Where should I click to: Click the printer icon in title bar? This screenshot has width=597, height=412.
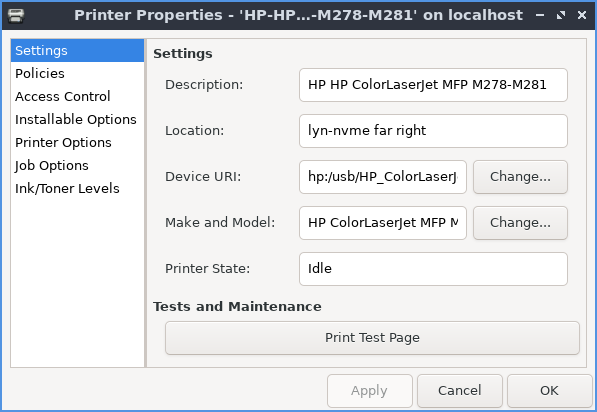16,15
